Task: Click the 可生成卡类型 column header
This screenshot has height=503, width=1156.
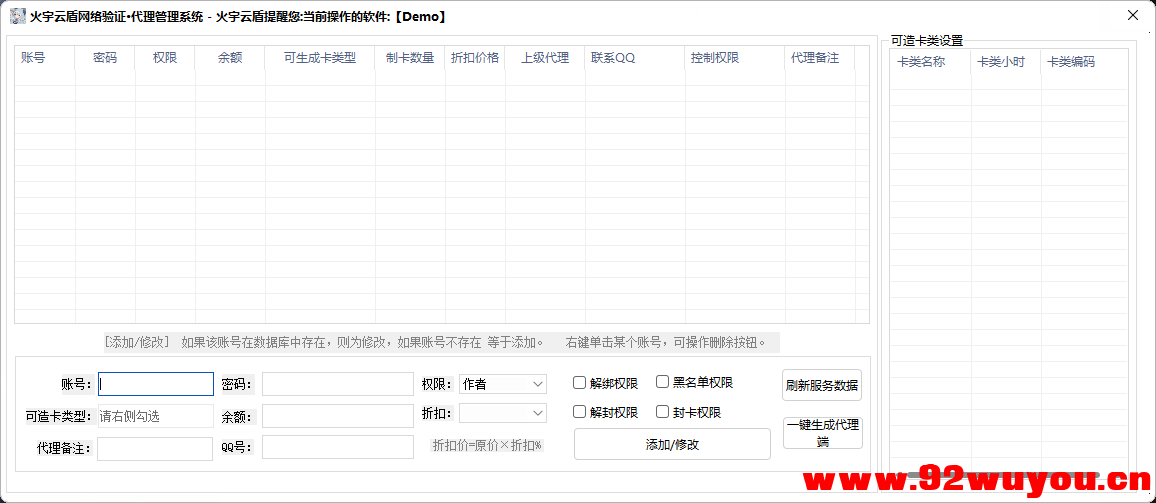Action: [x=319, y=58]
